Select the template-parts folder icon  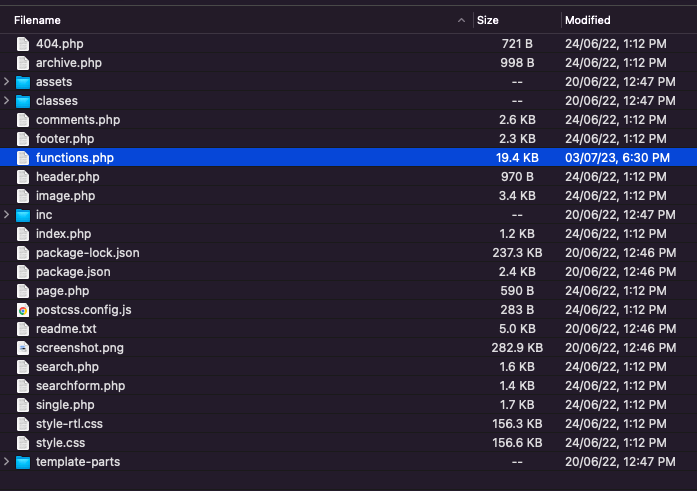(23, 462)
